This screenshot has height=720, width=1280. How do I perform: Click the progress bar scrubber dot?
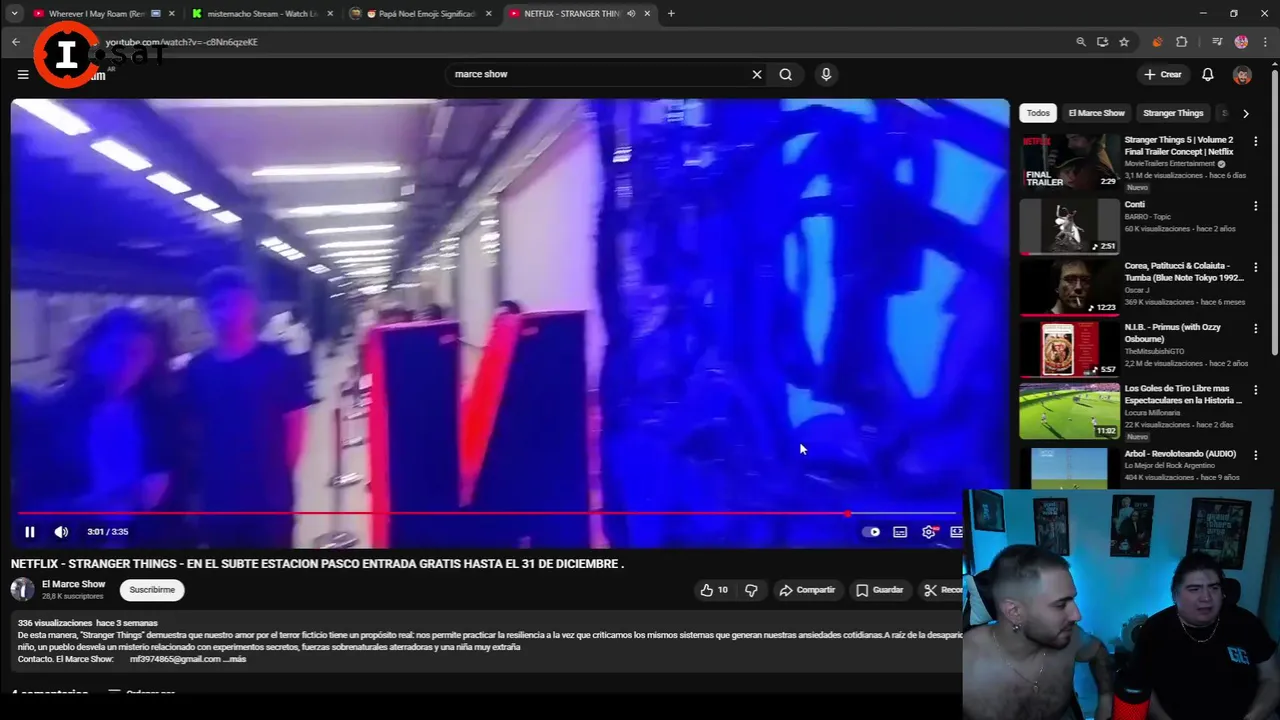tap(848, 514)
